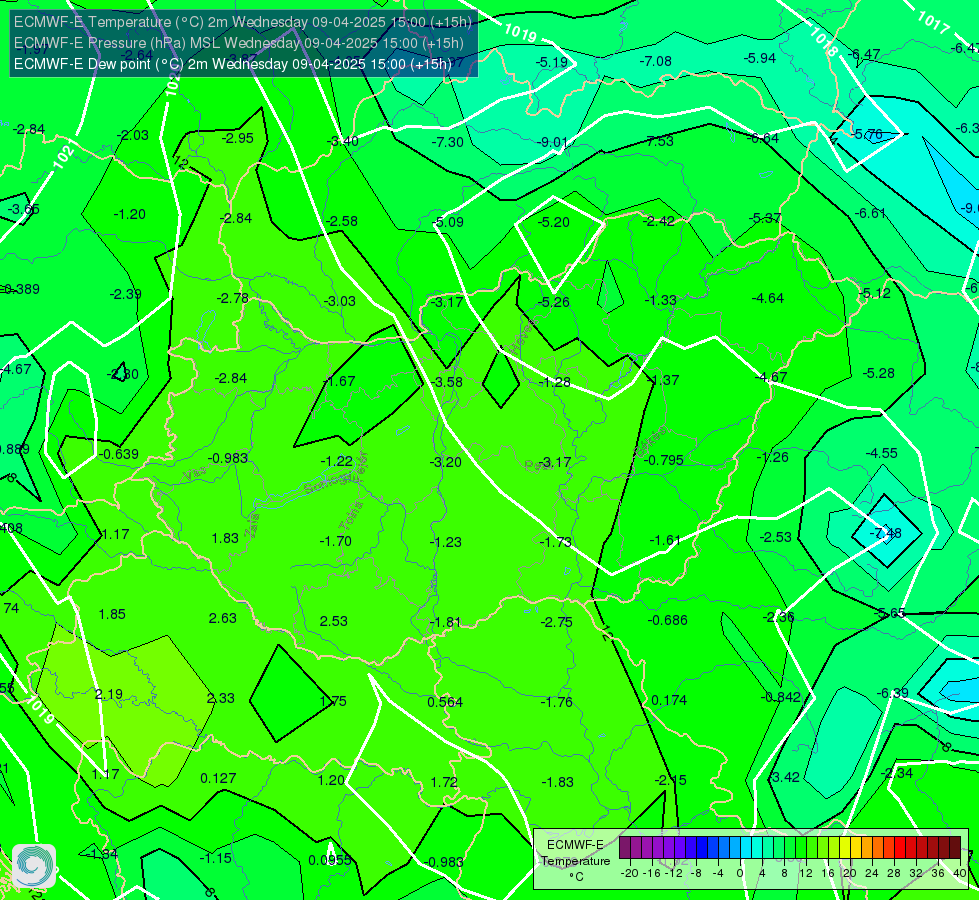Click the dew point value -1.61
This screenshot has width=979, height=900.
[x=665, y=540]
